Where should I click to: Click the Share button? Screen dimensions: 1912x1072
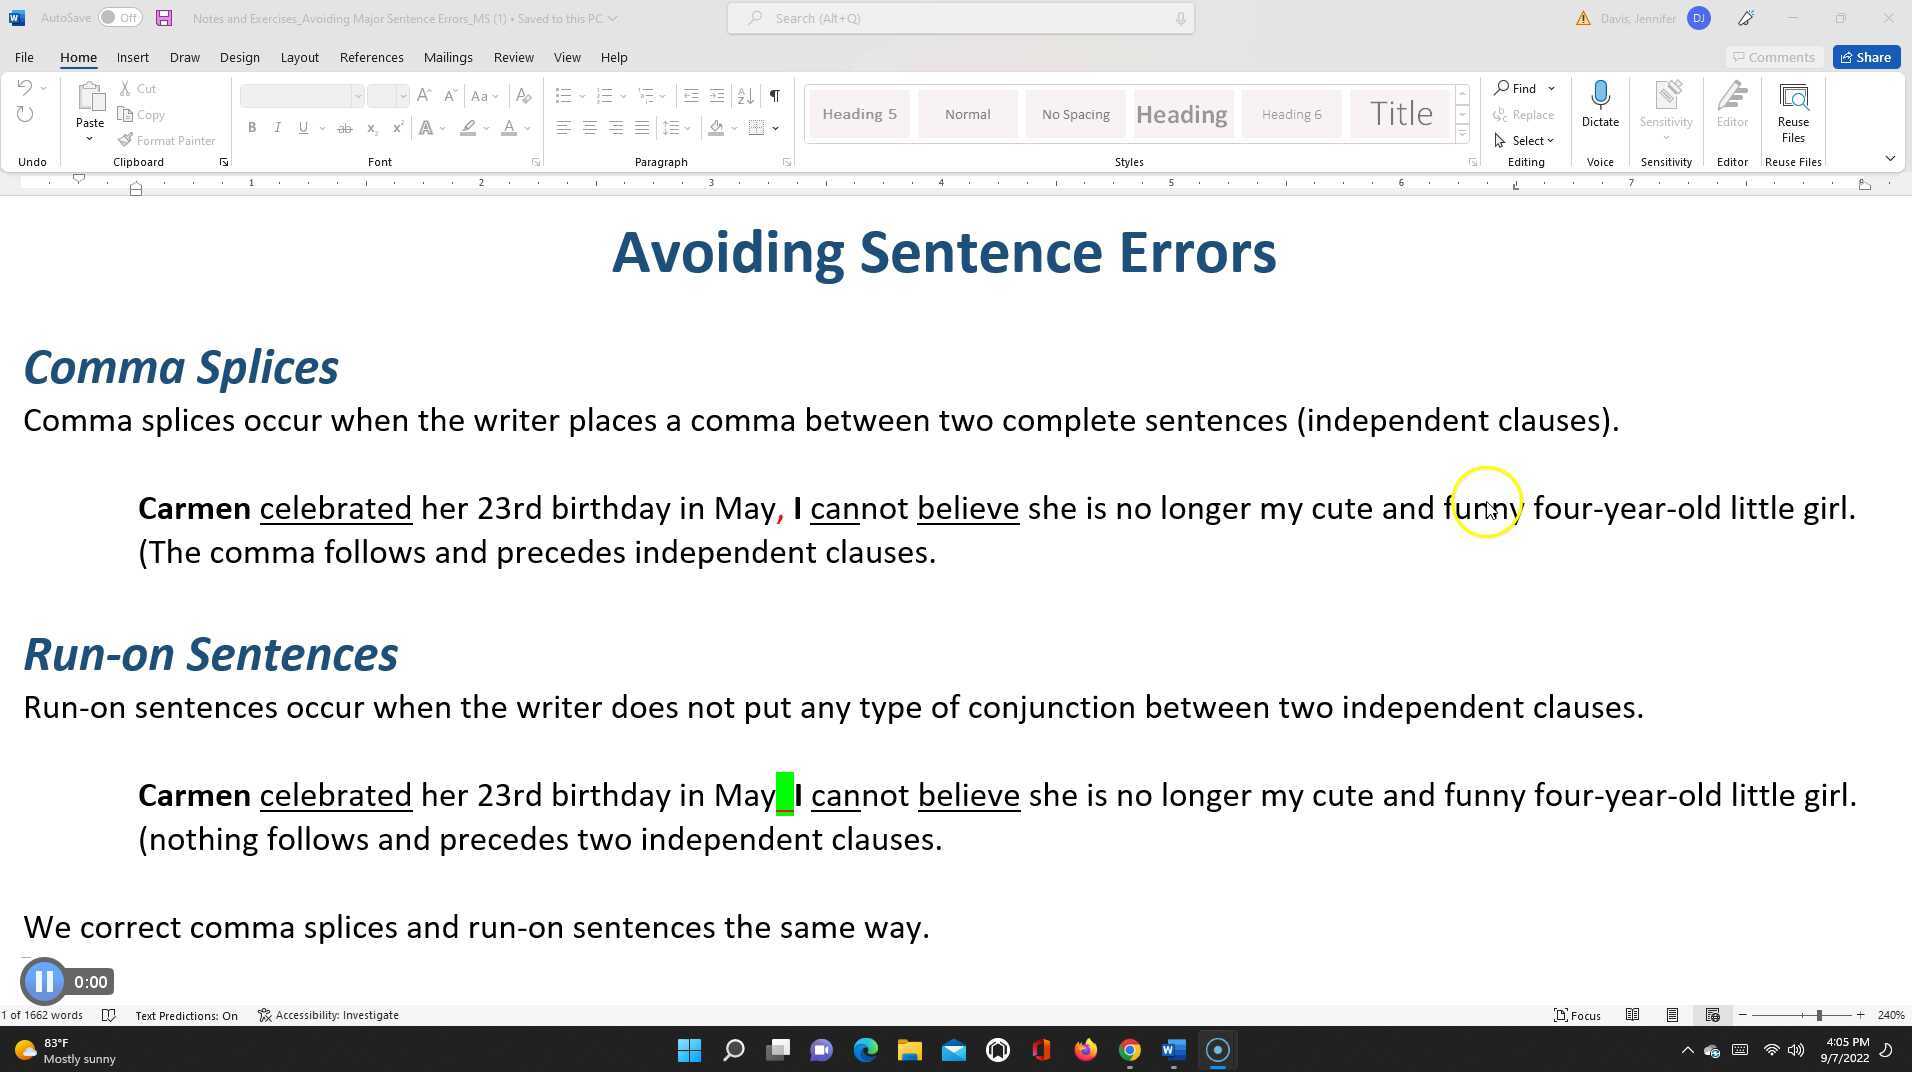[1864, 57]
